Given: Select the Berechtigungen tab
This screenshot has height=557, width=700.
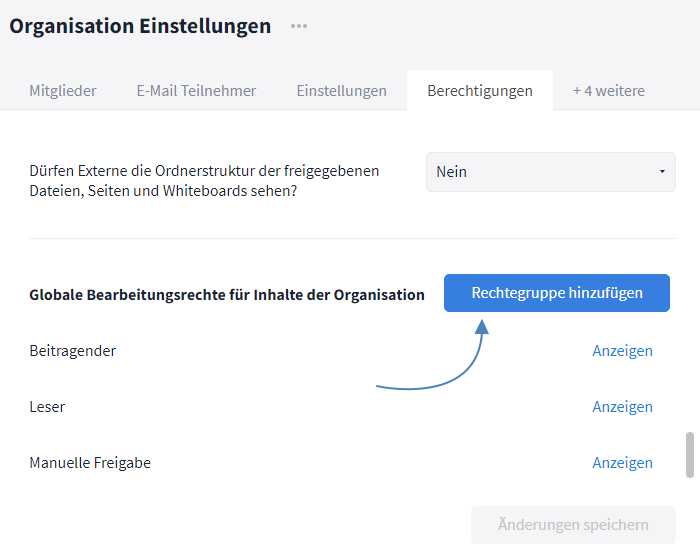Looking at the screenshot, I should pyautogui.click(x=480, y=91).
